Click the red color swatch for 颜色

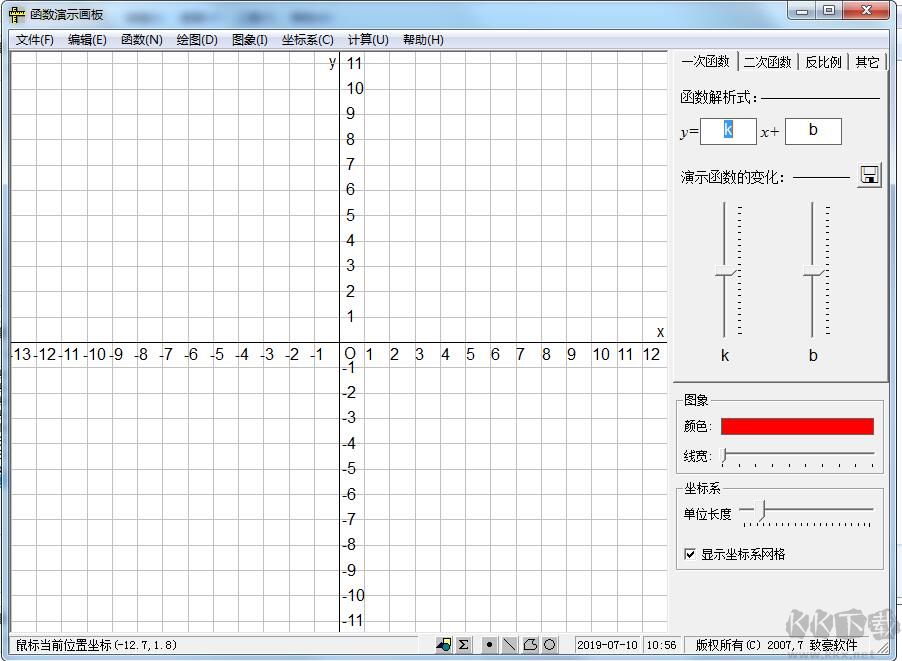pyautogui.click(x=797, y=425)
